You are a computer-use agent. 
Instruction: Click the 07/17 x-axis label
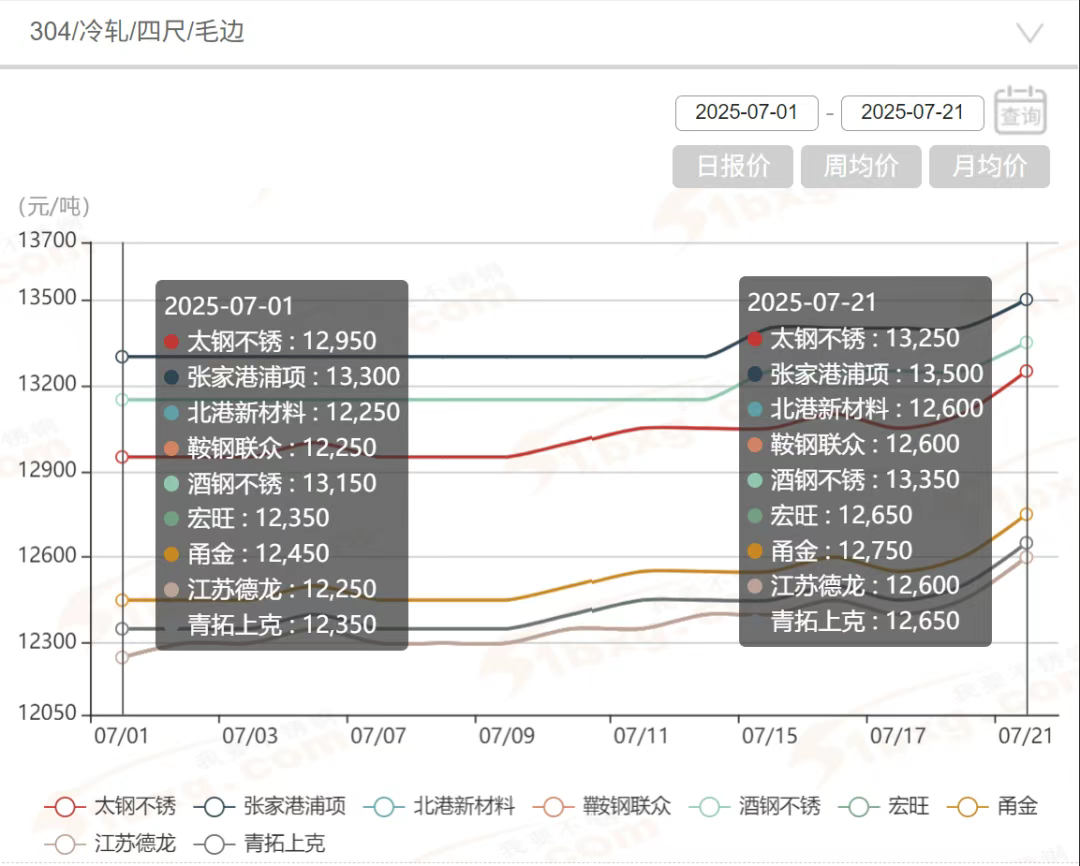(x=898, y=736)
